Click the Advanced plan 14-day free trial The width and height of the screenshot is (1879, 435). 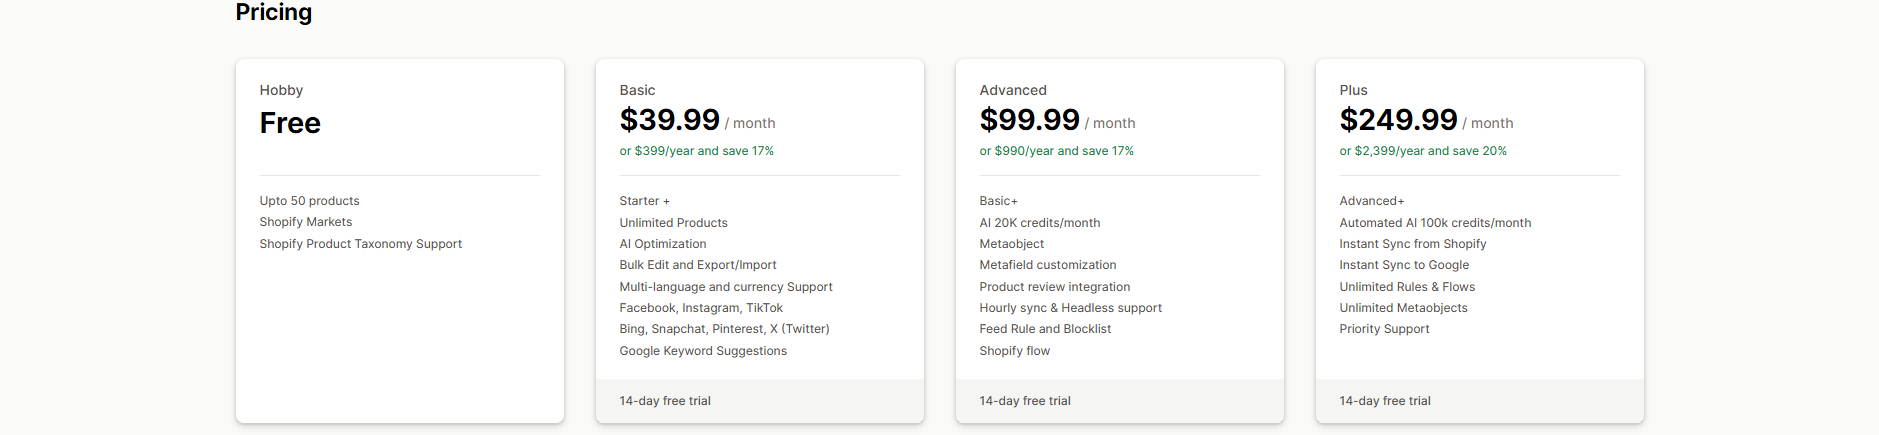(x=1025, y=401)
